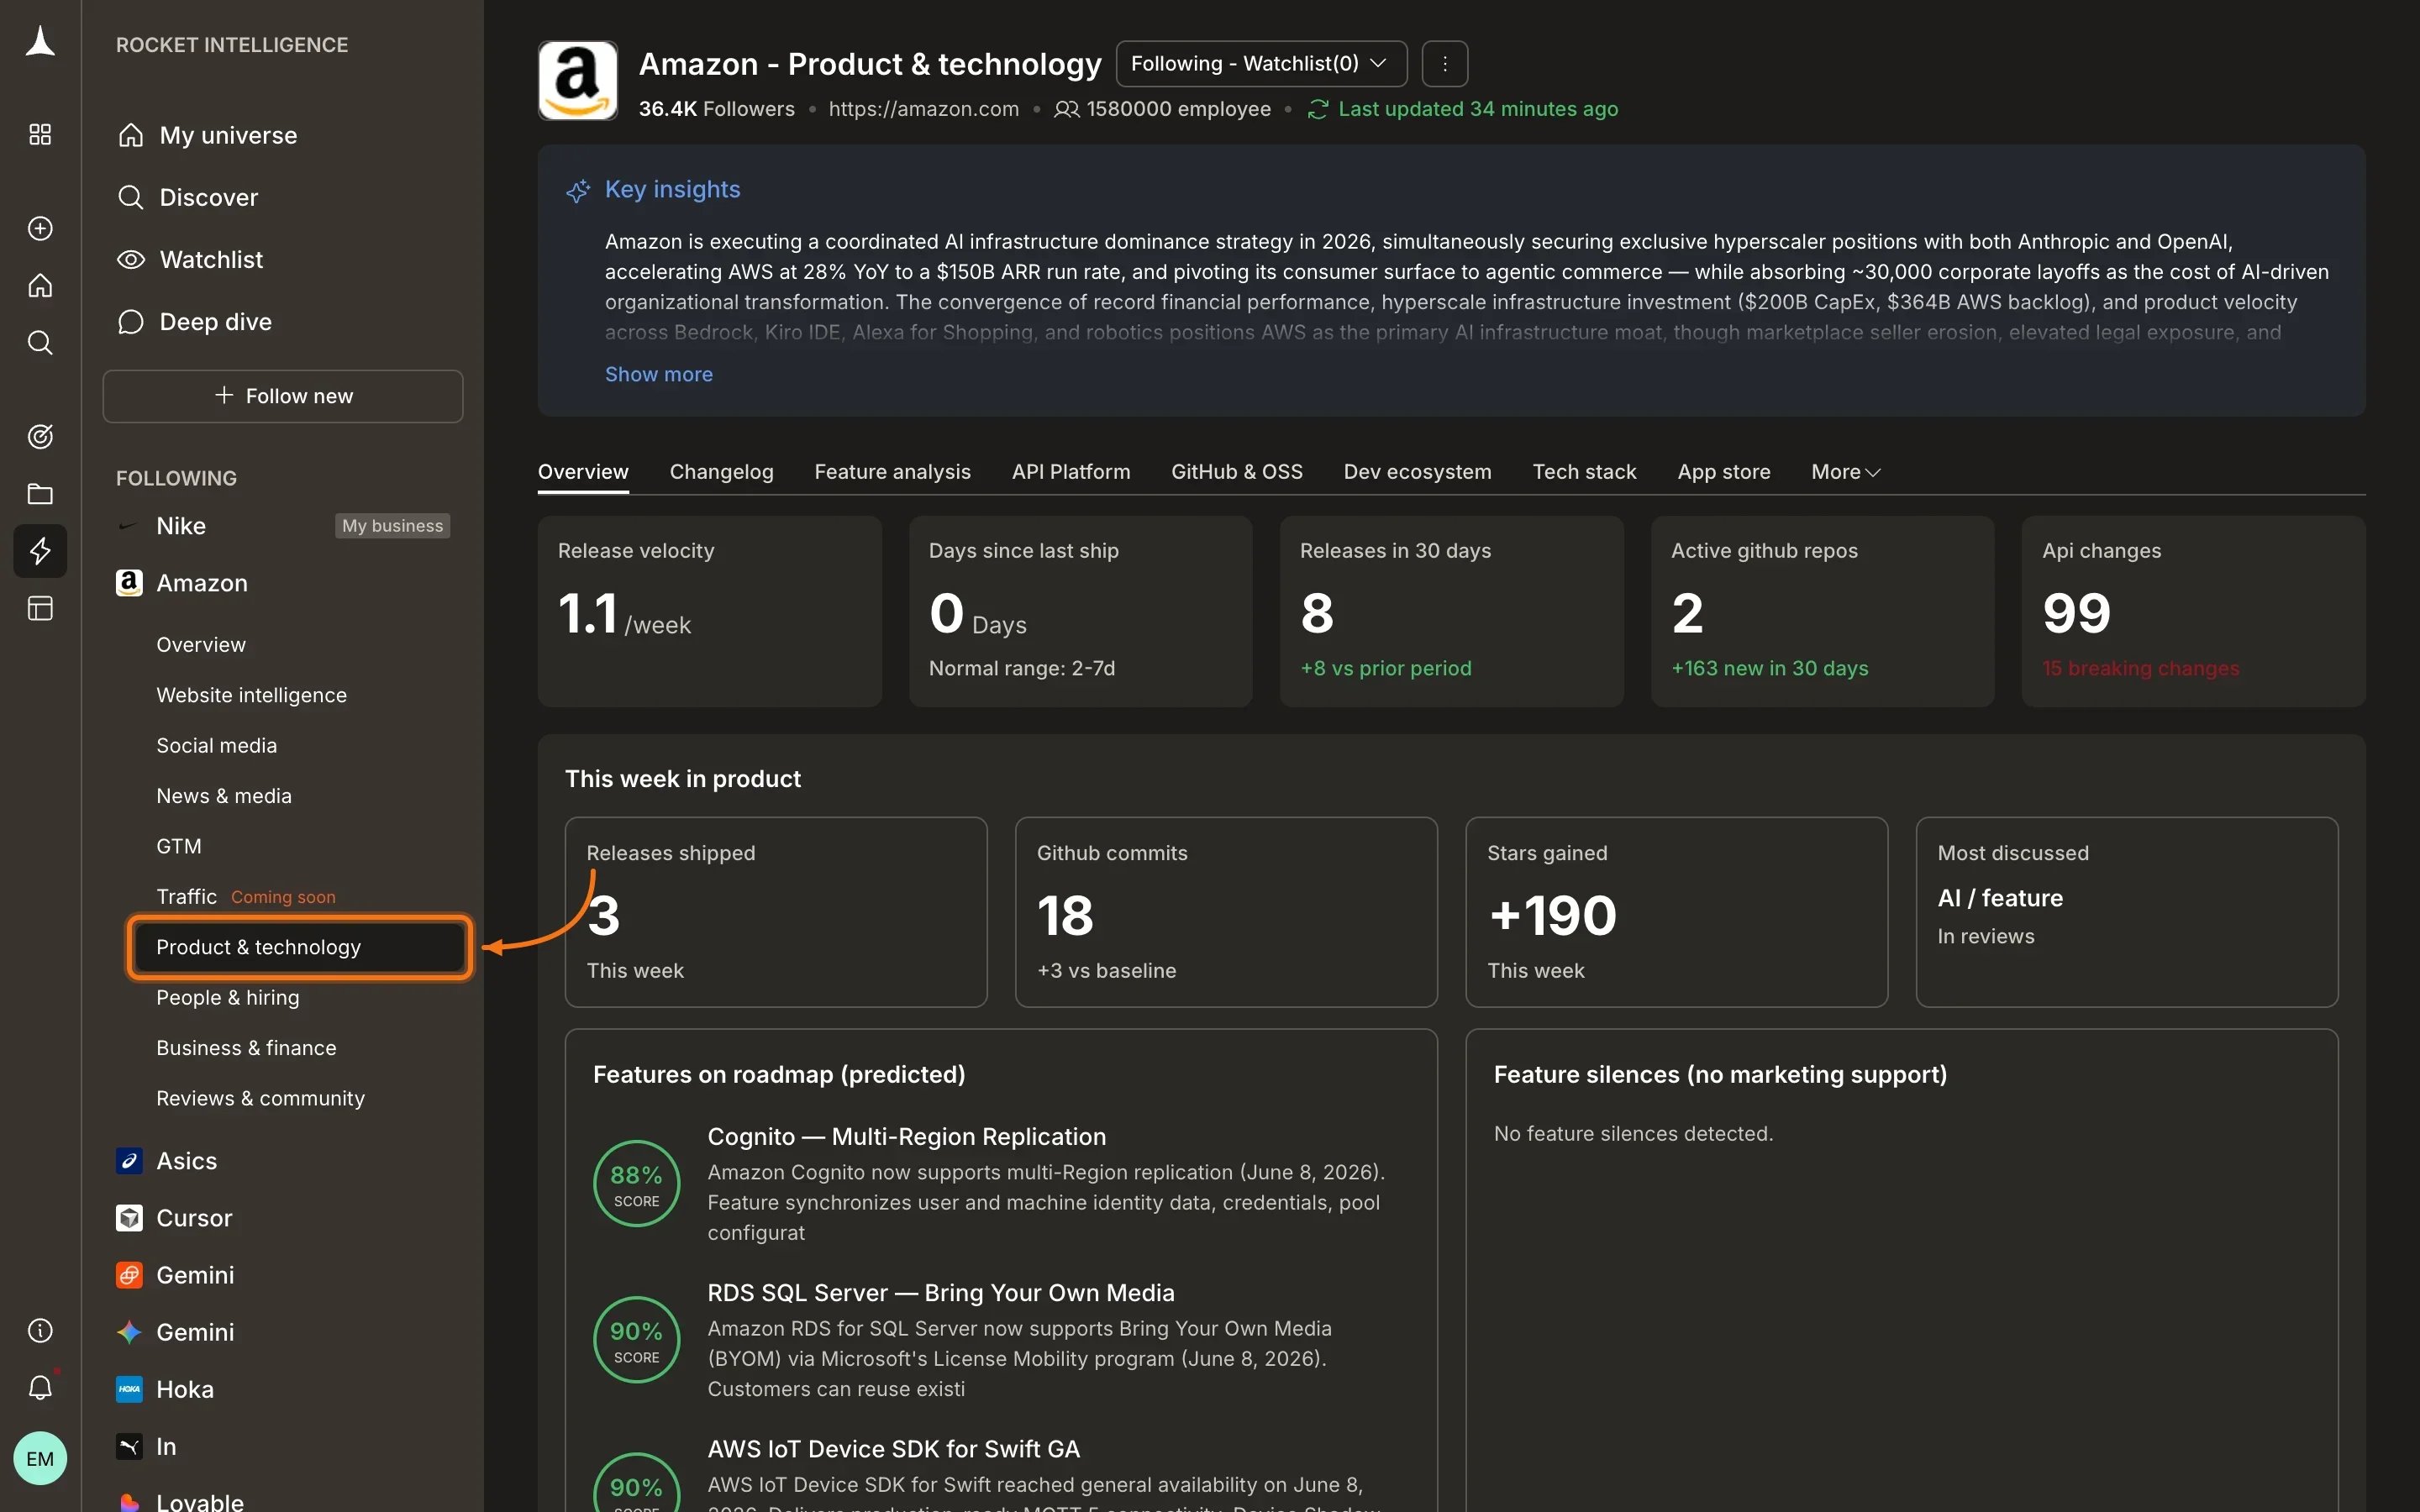Click the refresh icon beside Last updated
The width and height of the screenshot is (2420, 1512).
click(1317, 109)
